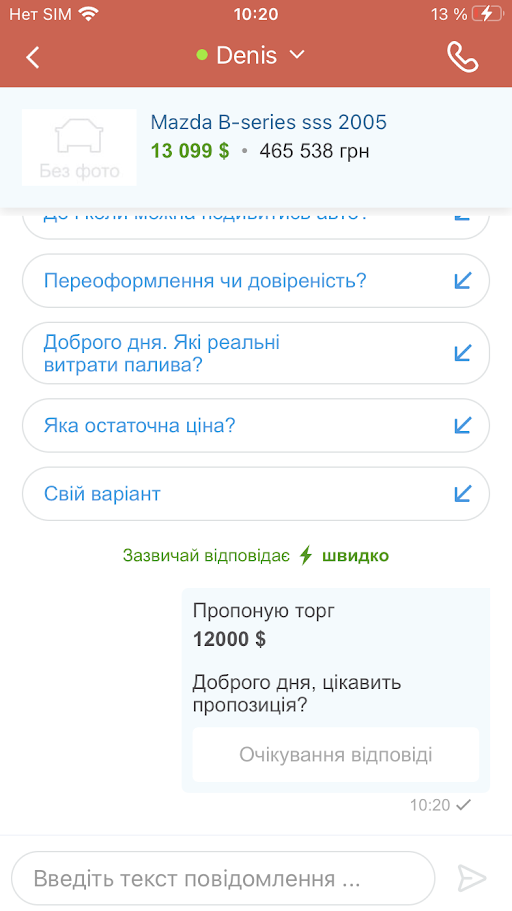Tap 'Очікування відповіді' status button
The height and width of the screenshot is (911, 512).
tap(336, 755)
